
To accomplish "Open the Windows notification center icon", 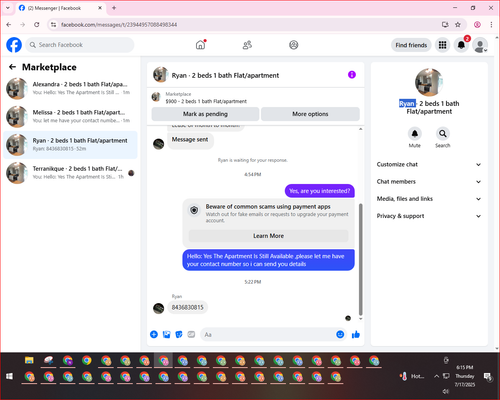I will click(x=488, y=376).
